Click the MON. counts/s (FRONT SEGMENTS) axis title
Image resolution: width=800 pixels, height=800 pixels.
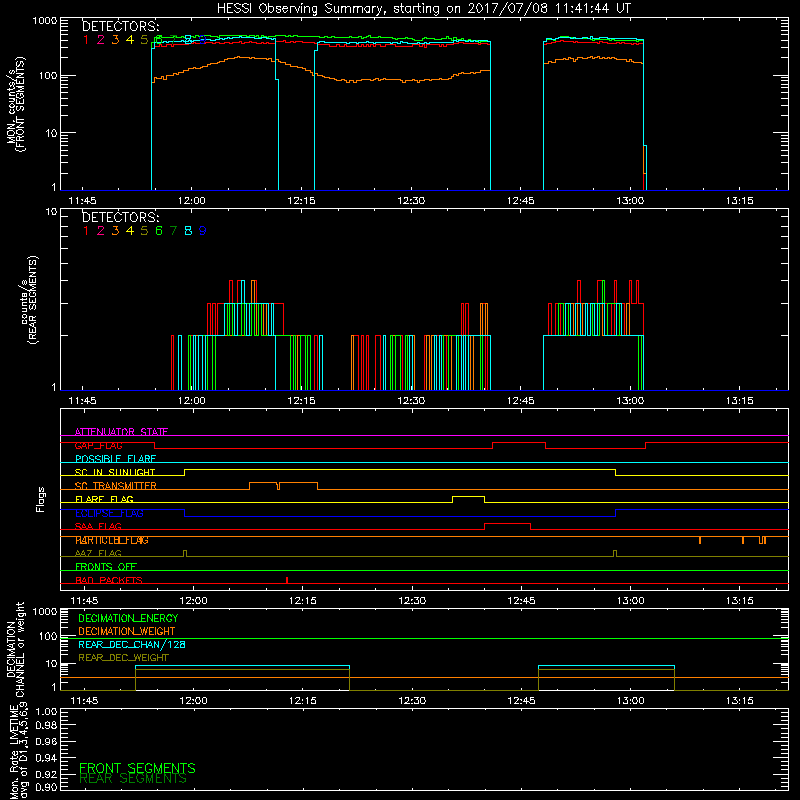pos(15,104)
